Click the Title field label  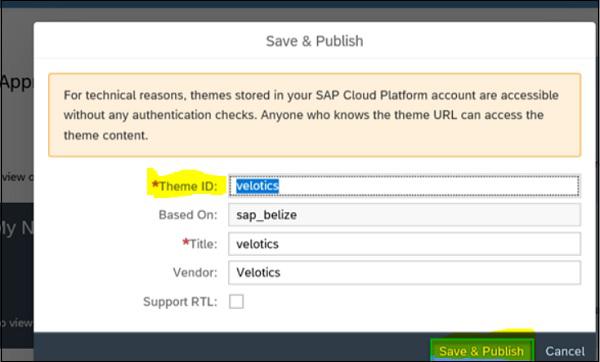199,243
